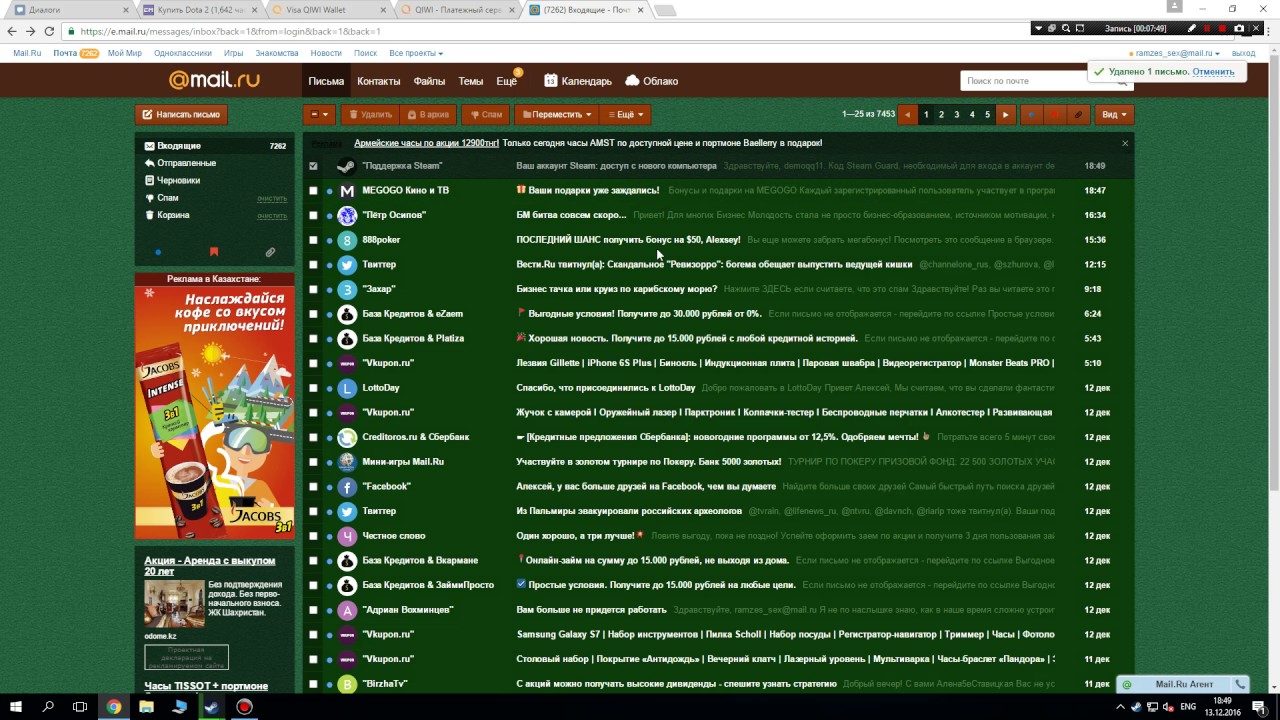The height and width of the screenshot is (720, 1280).
Task: Go to next page of messages
Action: click(1006, 114)
